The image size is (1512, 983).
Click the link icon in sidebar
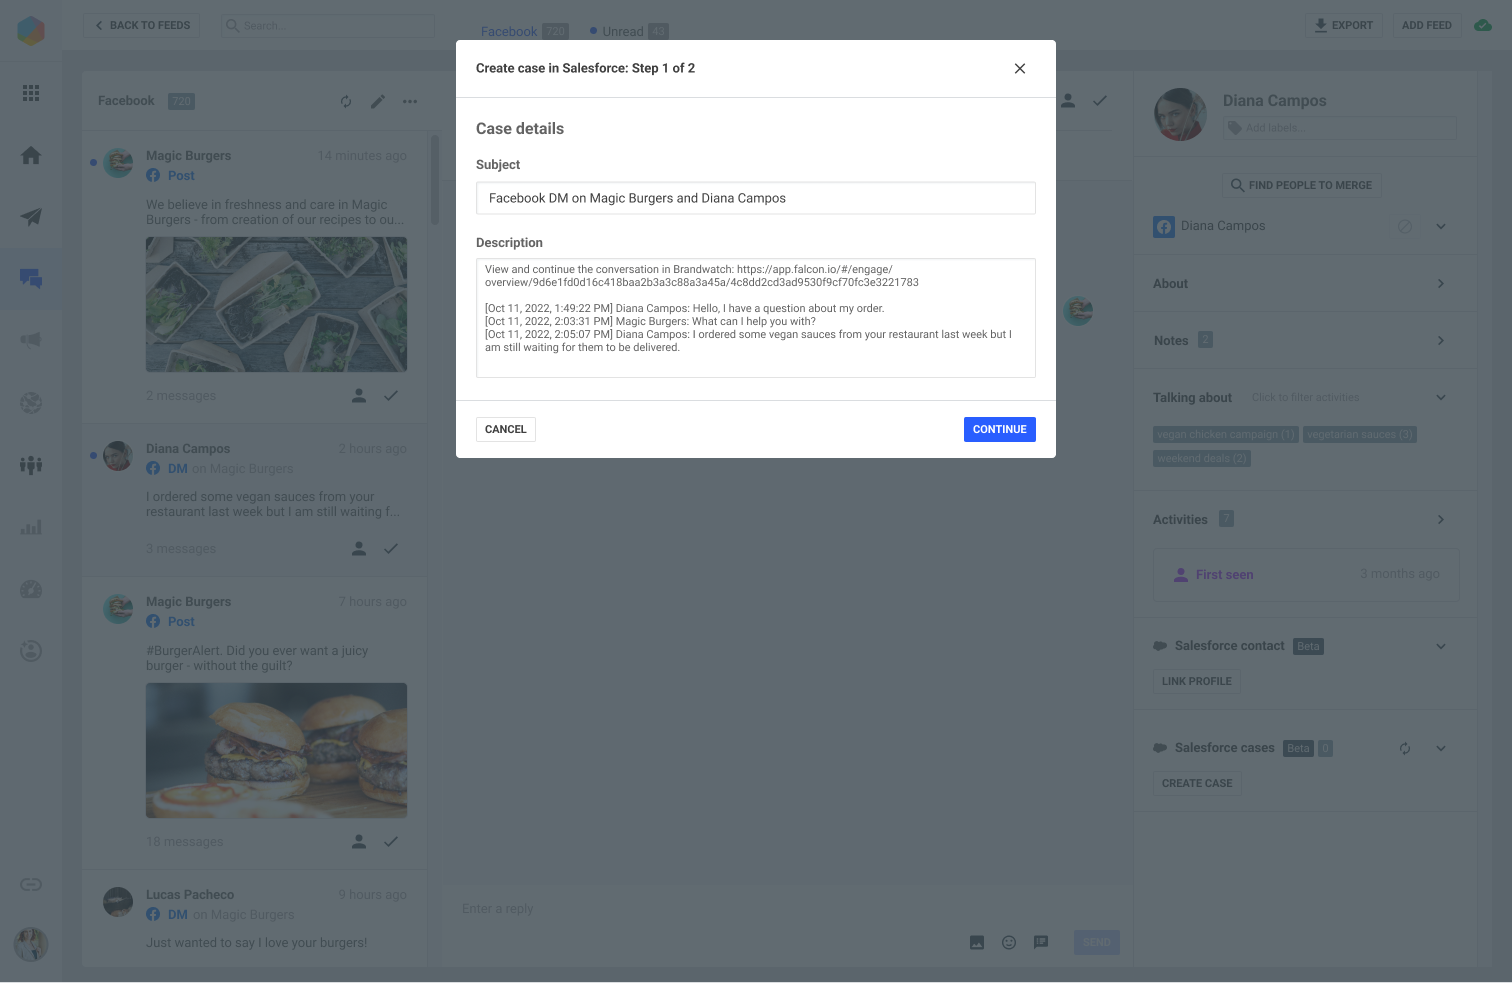click(x=31, y=884)
